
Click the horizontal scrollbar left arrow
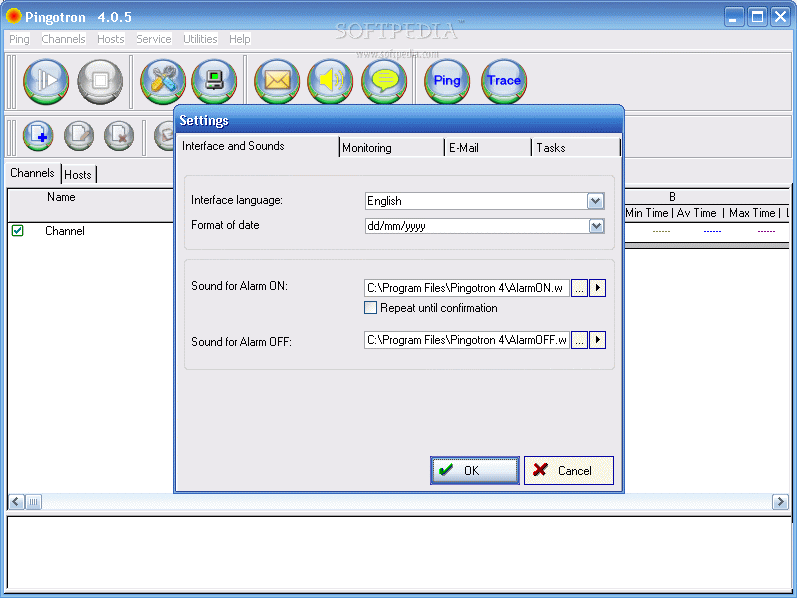[x=16, y=502]
